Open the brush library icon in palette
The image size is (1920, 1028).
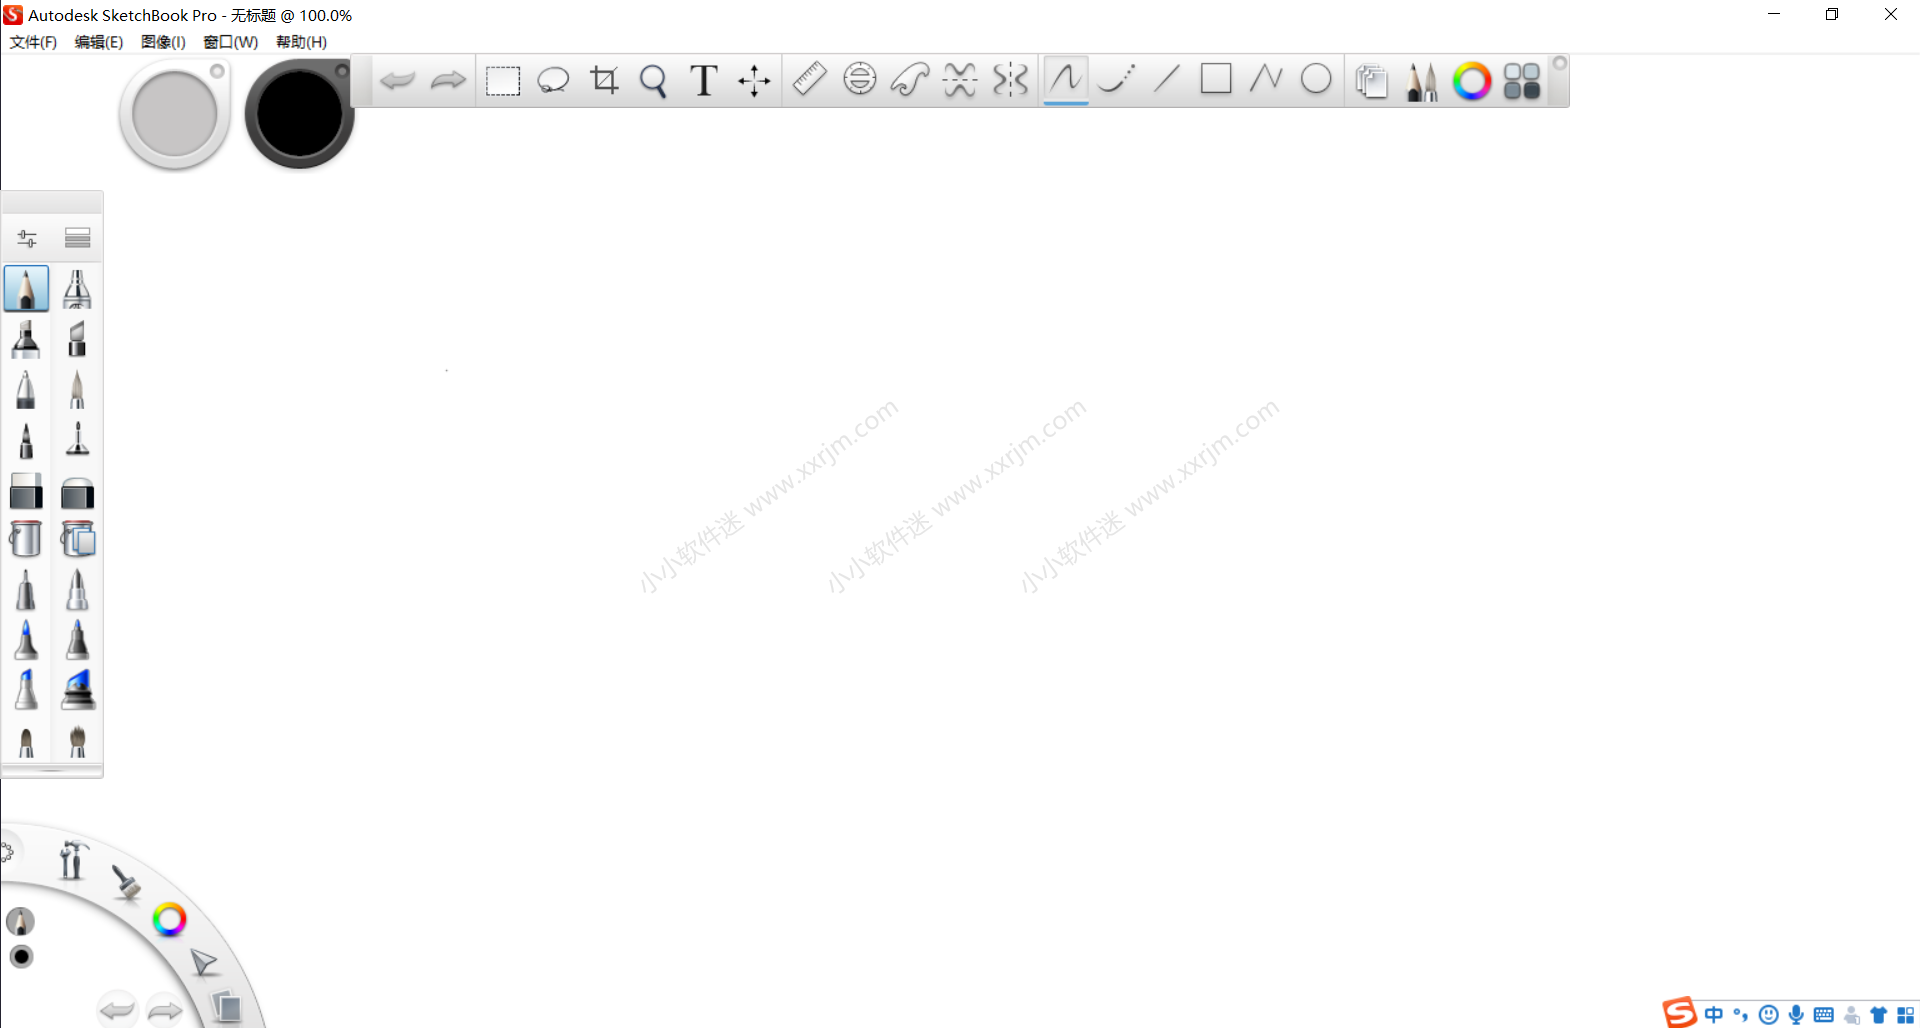pos(77,238)
